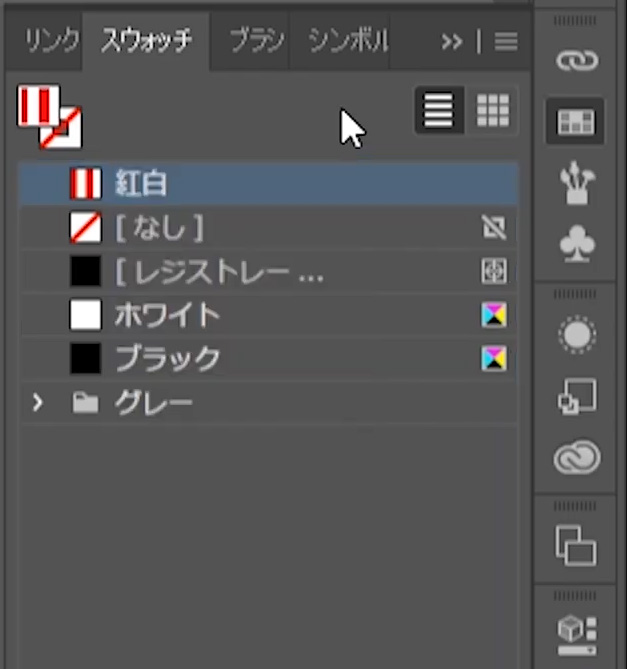Switch swatches to thumbnail grid view
The width and height of the screenshot is (627, 669).
[493, 110]
